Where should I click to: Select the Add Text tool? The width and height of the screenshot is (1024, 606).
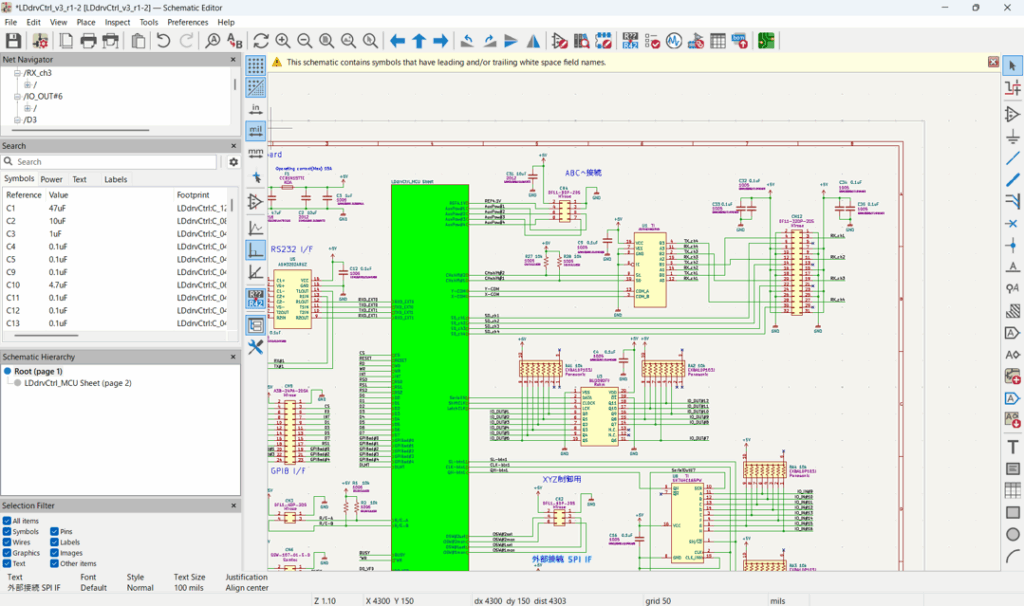(x=1012, y=447)
